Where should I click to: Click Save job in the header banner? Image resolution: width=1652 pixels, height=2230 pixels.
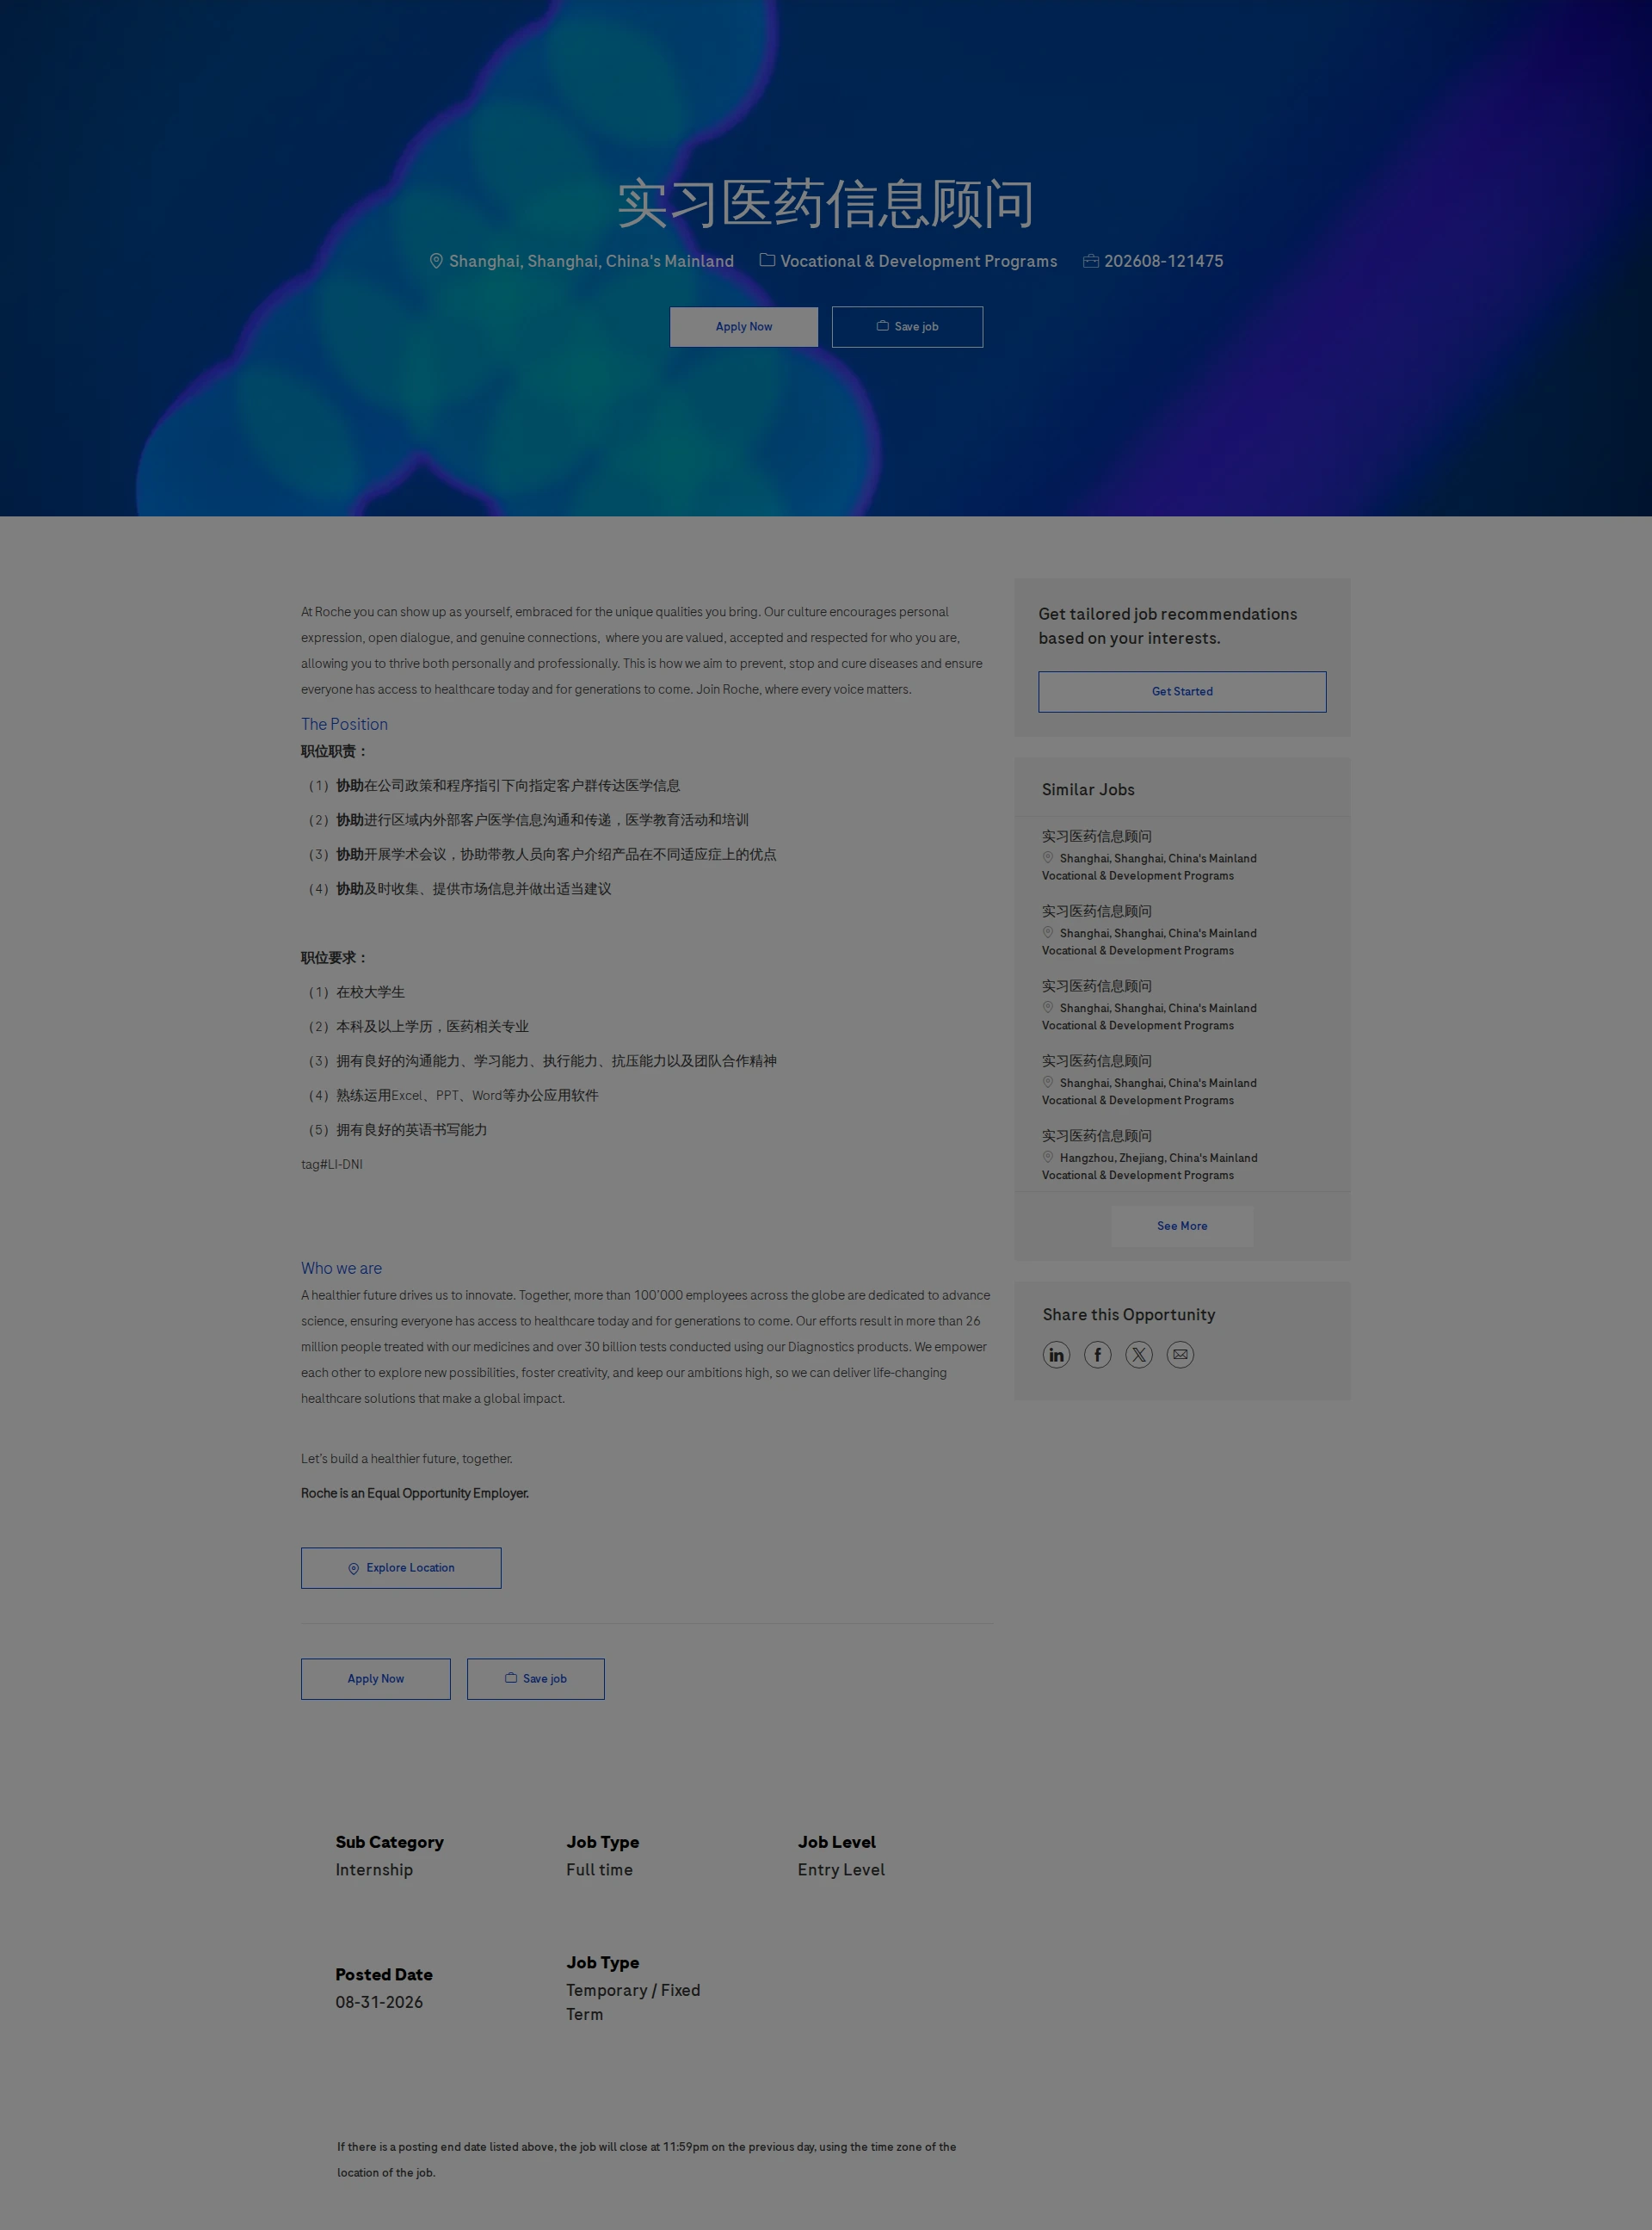[x=907, y=327]
